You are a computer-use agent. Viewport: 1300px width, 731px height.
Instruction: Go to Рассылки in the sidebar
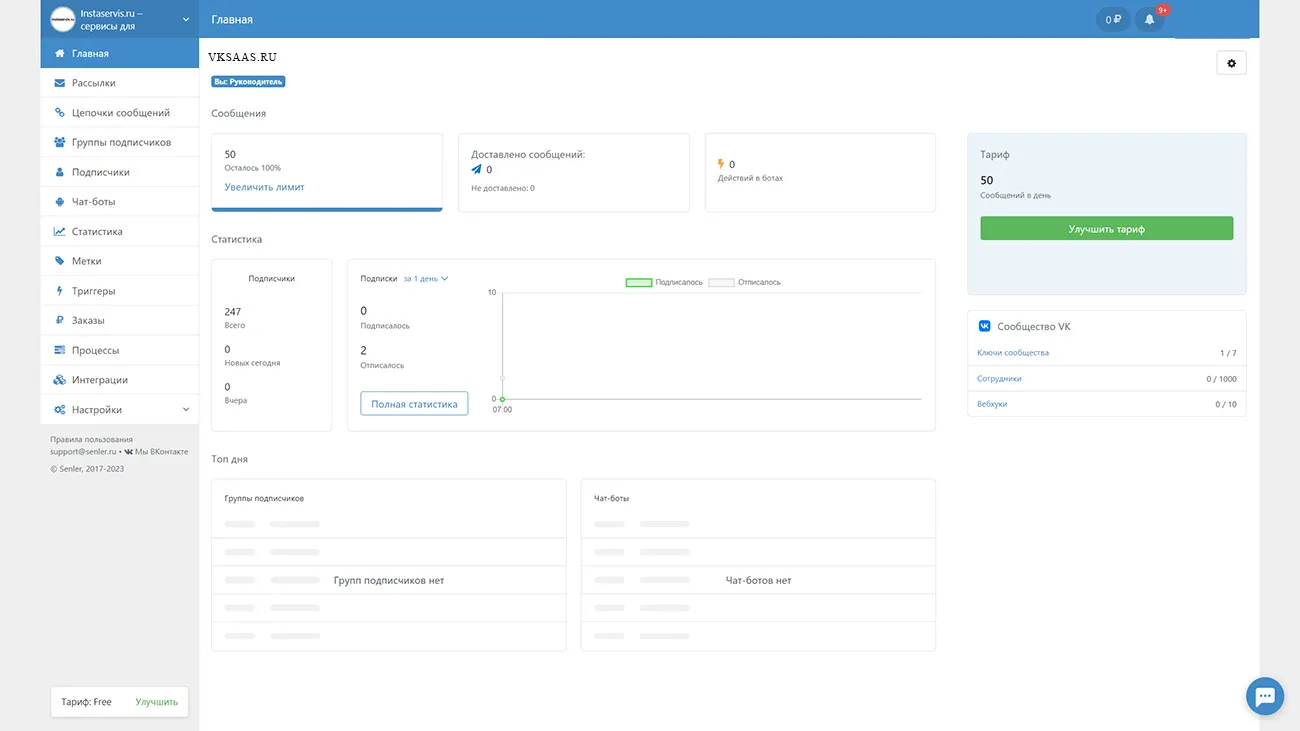[93, 83]
